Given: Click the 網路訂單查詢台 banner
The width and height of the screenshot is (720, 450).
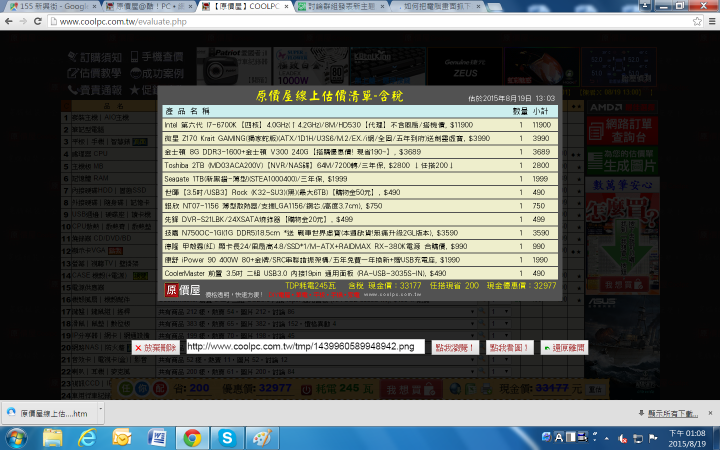Looking at the screenshot, I should 622,130.
